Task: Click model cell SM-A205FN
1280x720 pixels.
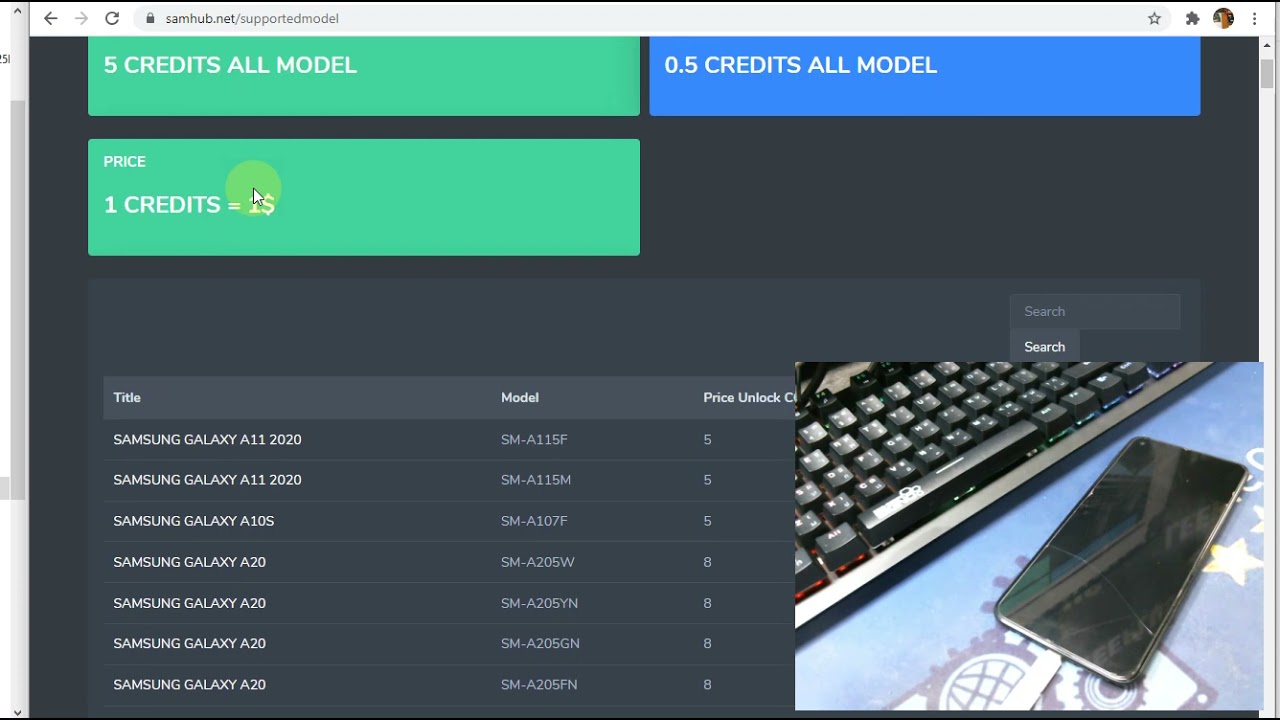Action: point(539,684)
